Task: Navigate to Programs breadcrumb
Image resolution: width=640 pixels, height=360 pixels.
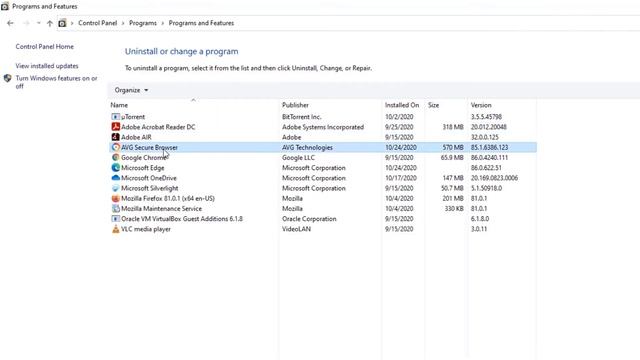Action: (x=143, y=23)
